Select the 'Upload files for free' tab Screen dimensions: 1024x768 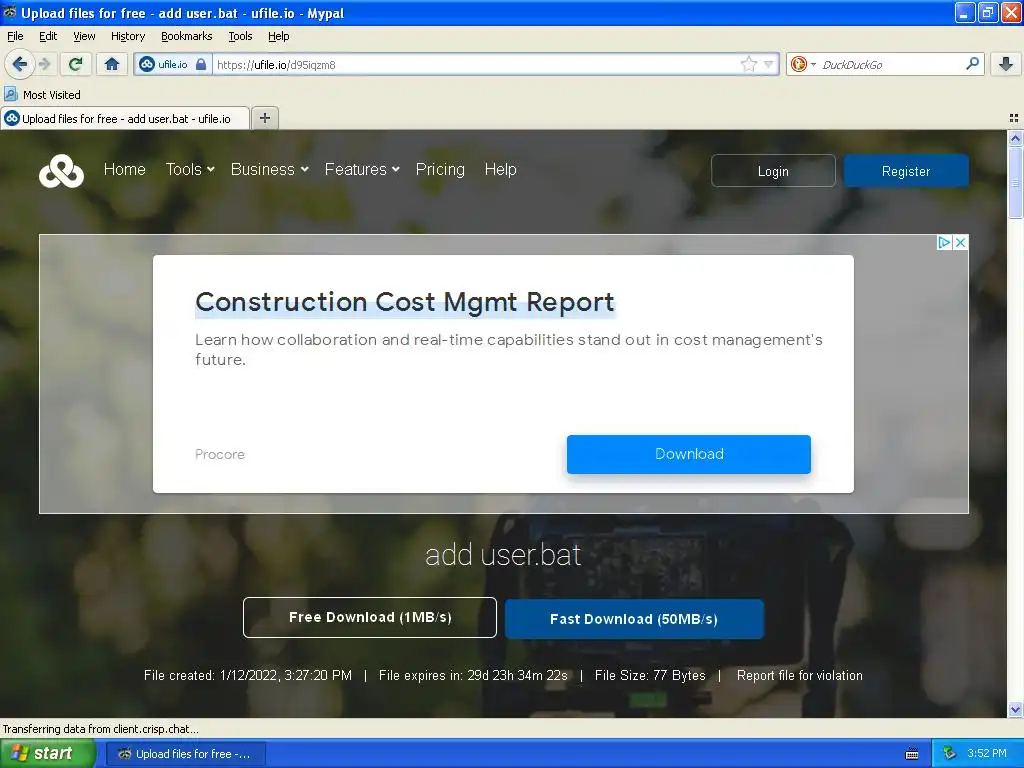pos(125,118)
